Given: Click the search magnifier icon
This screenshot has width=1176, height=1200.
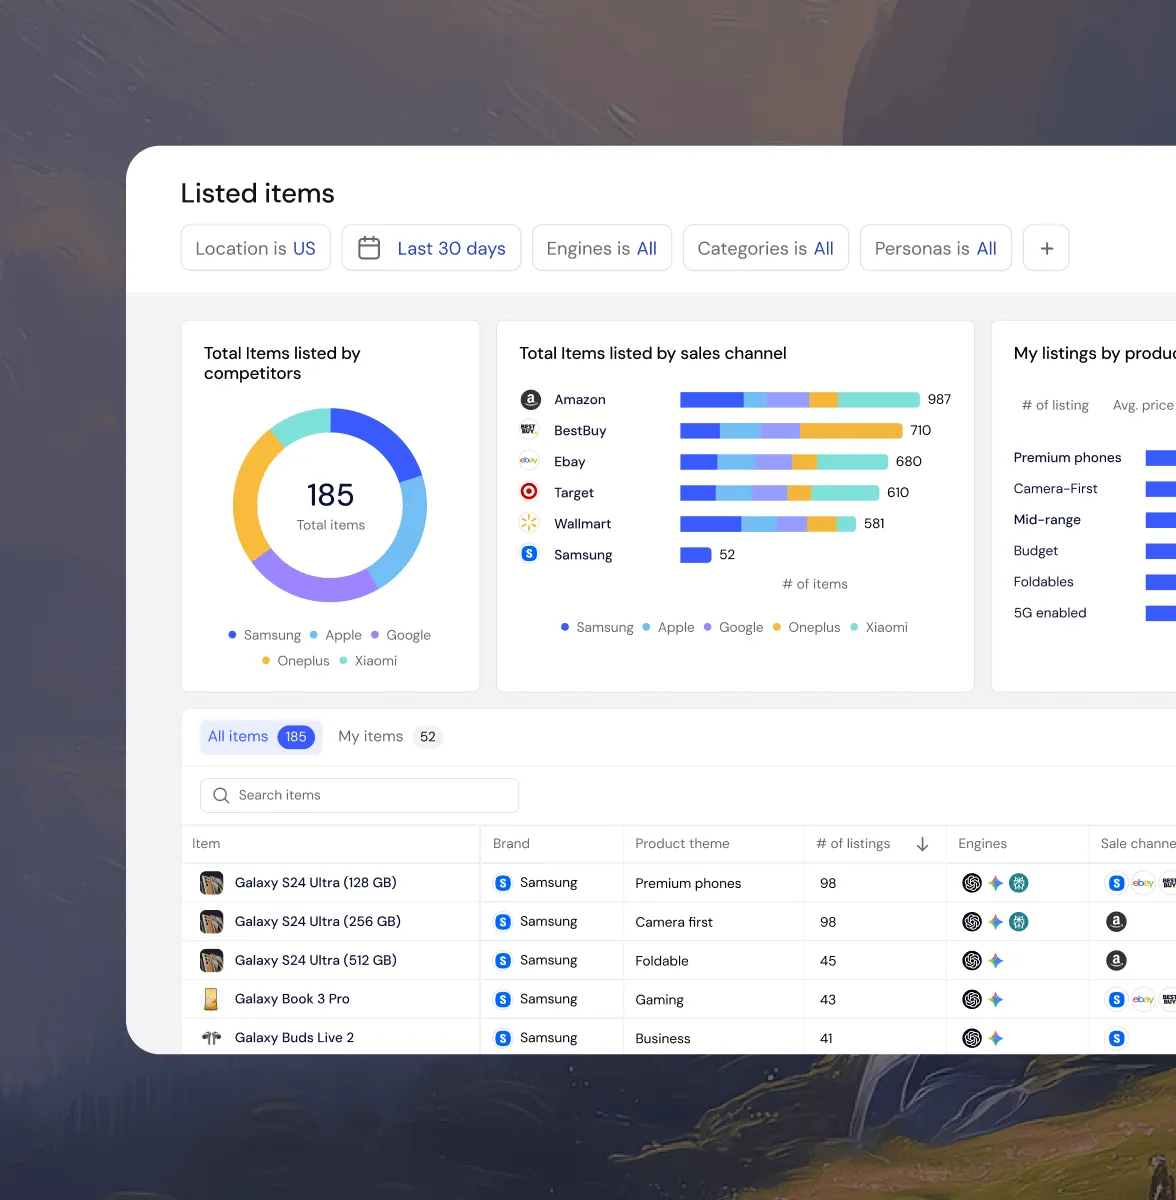Looking at the screenshot, I should (221, 795).
